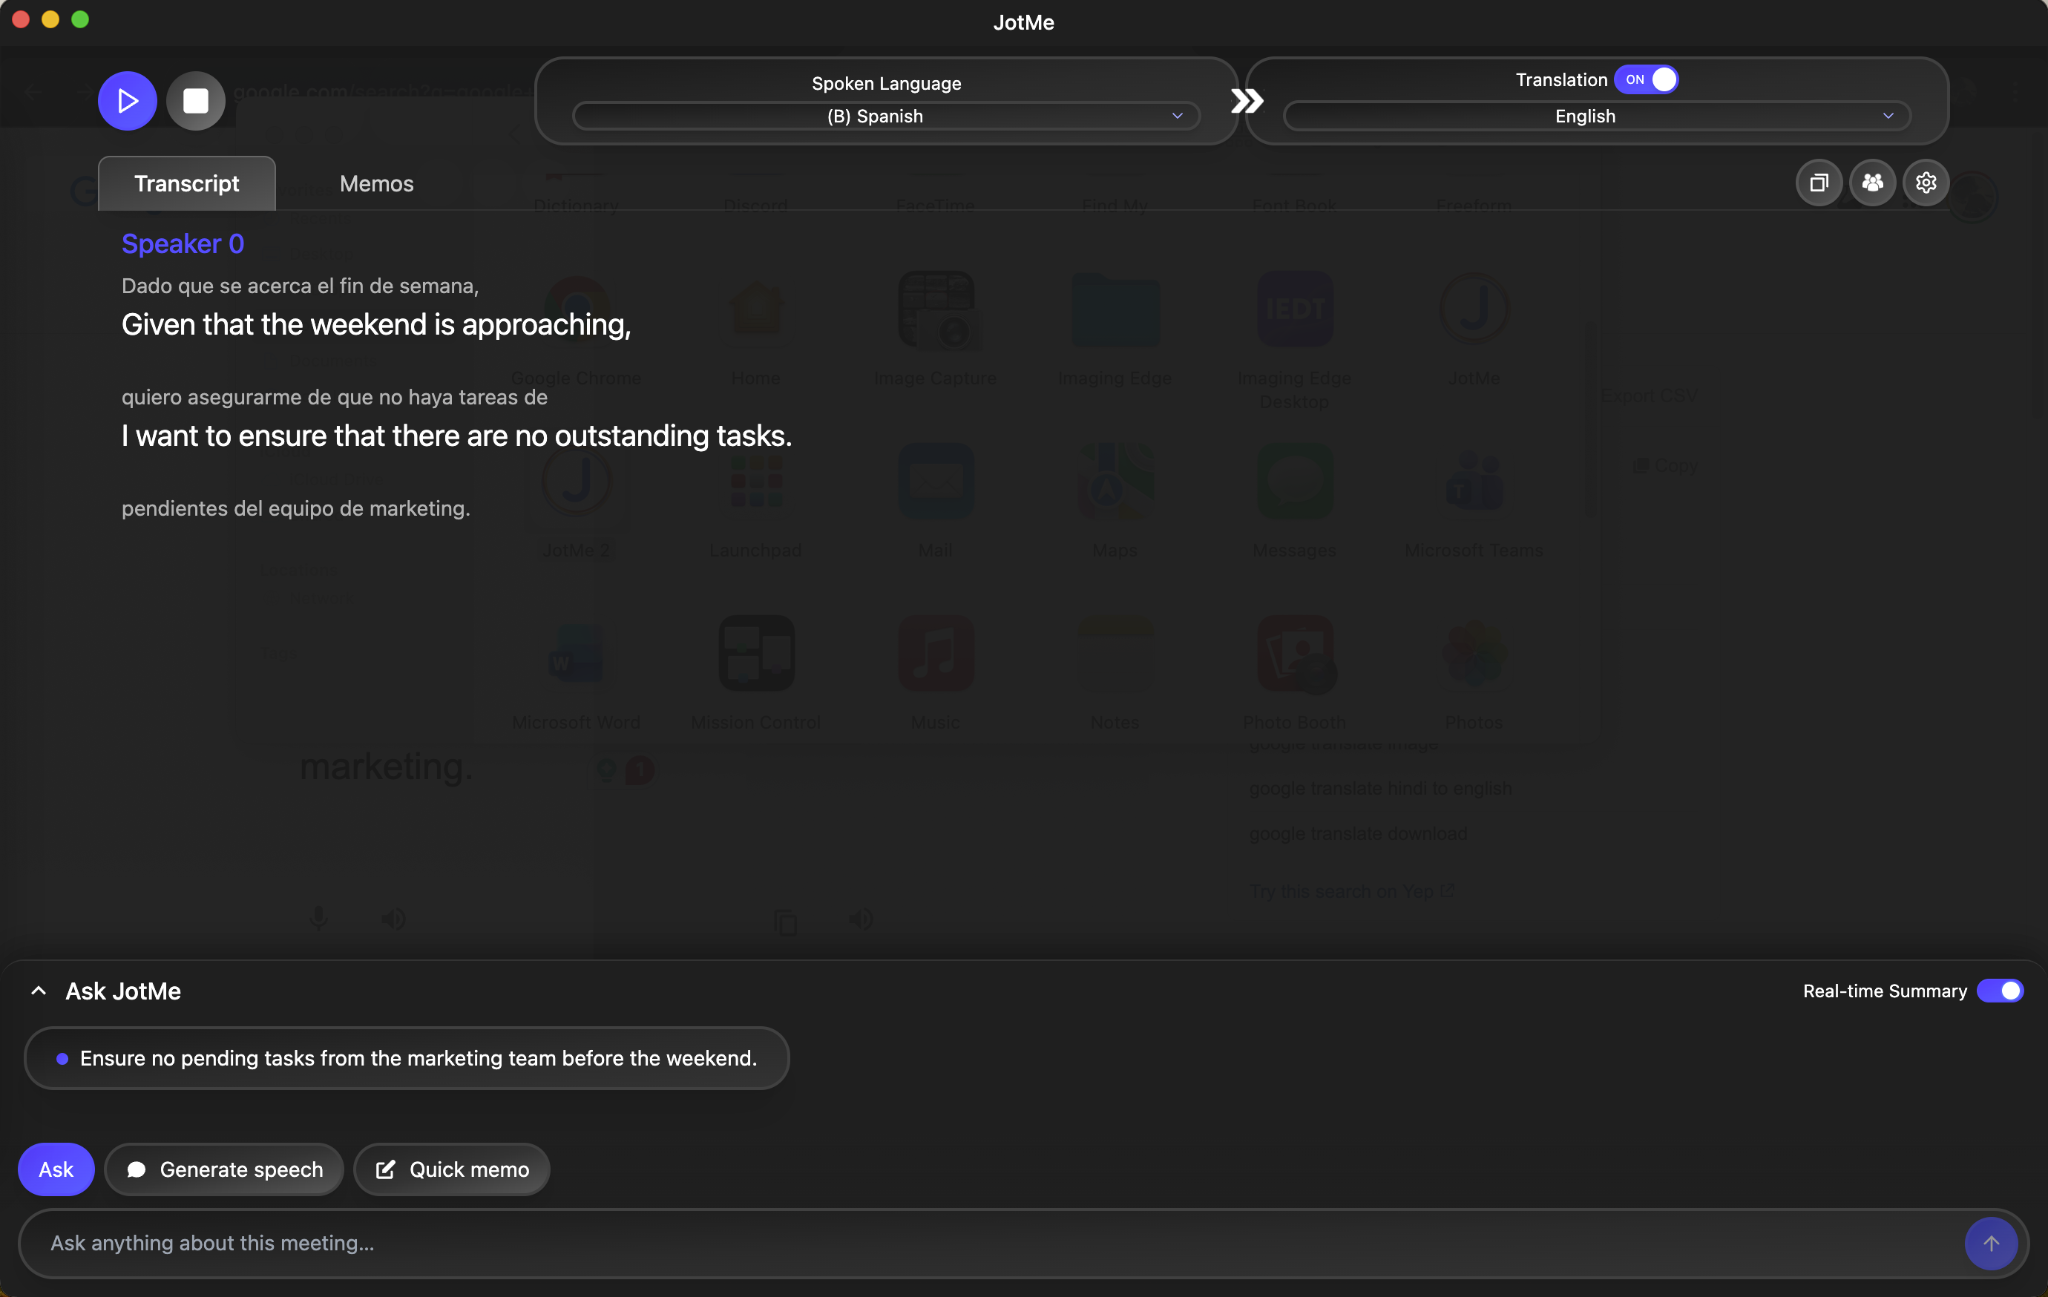Click the marketing team summary suggestion
Viewport: 2048px width, 1297px height.
407,1058
